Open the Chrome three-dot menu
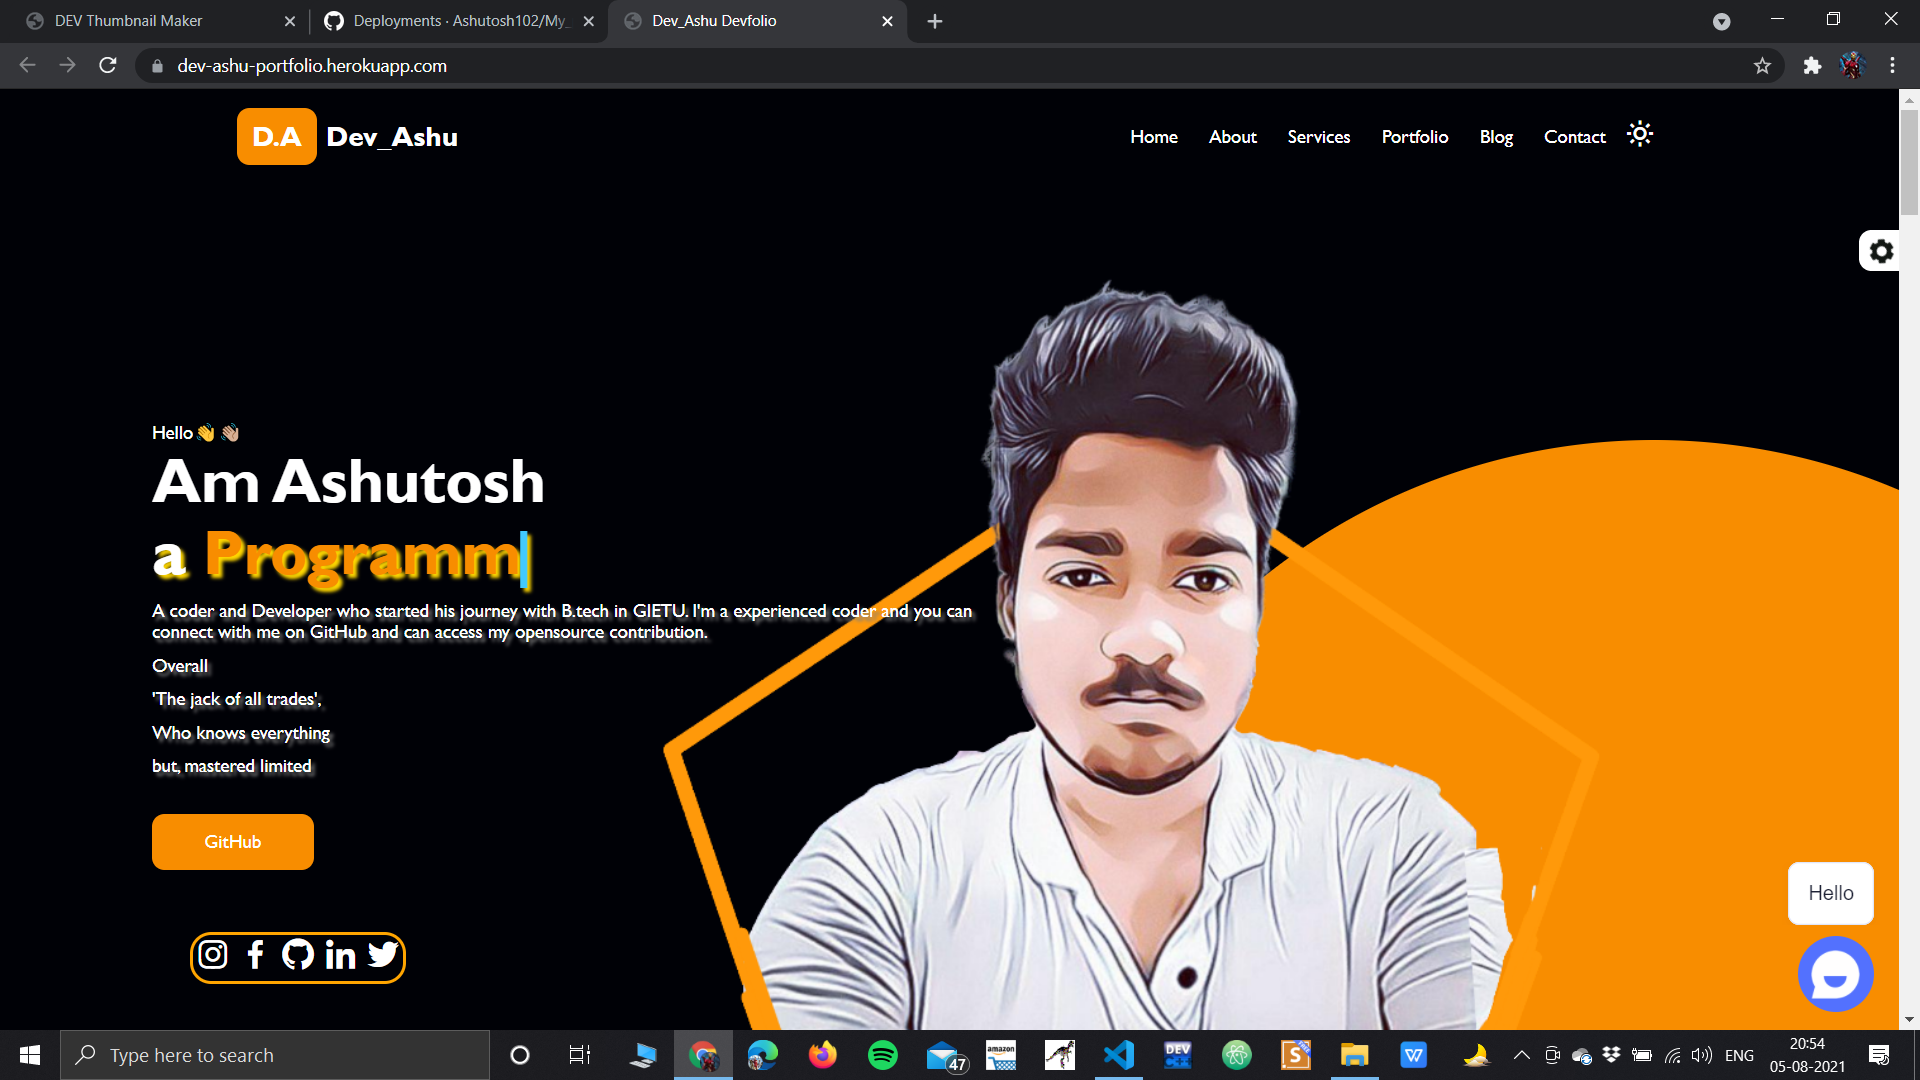1920x1080 pixels. [1891, 66]
